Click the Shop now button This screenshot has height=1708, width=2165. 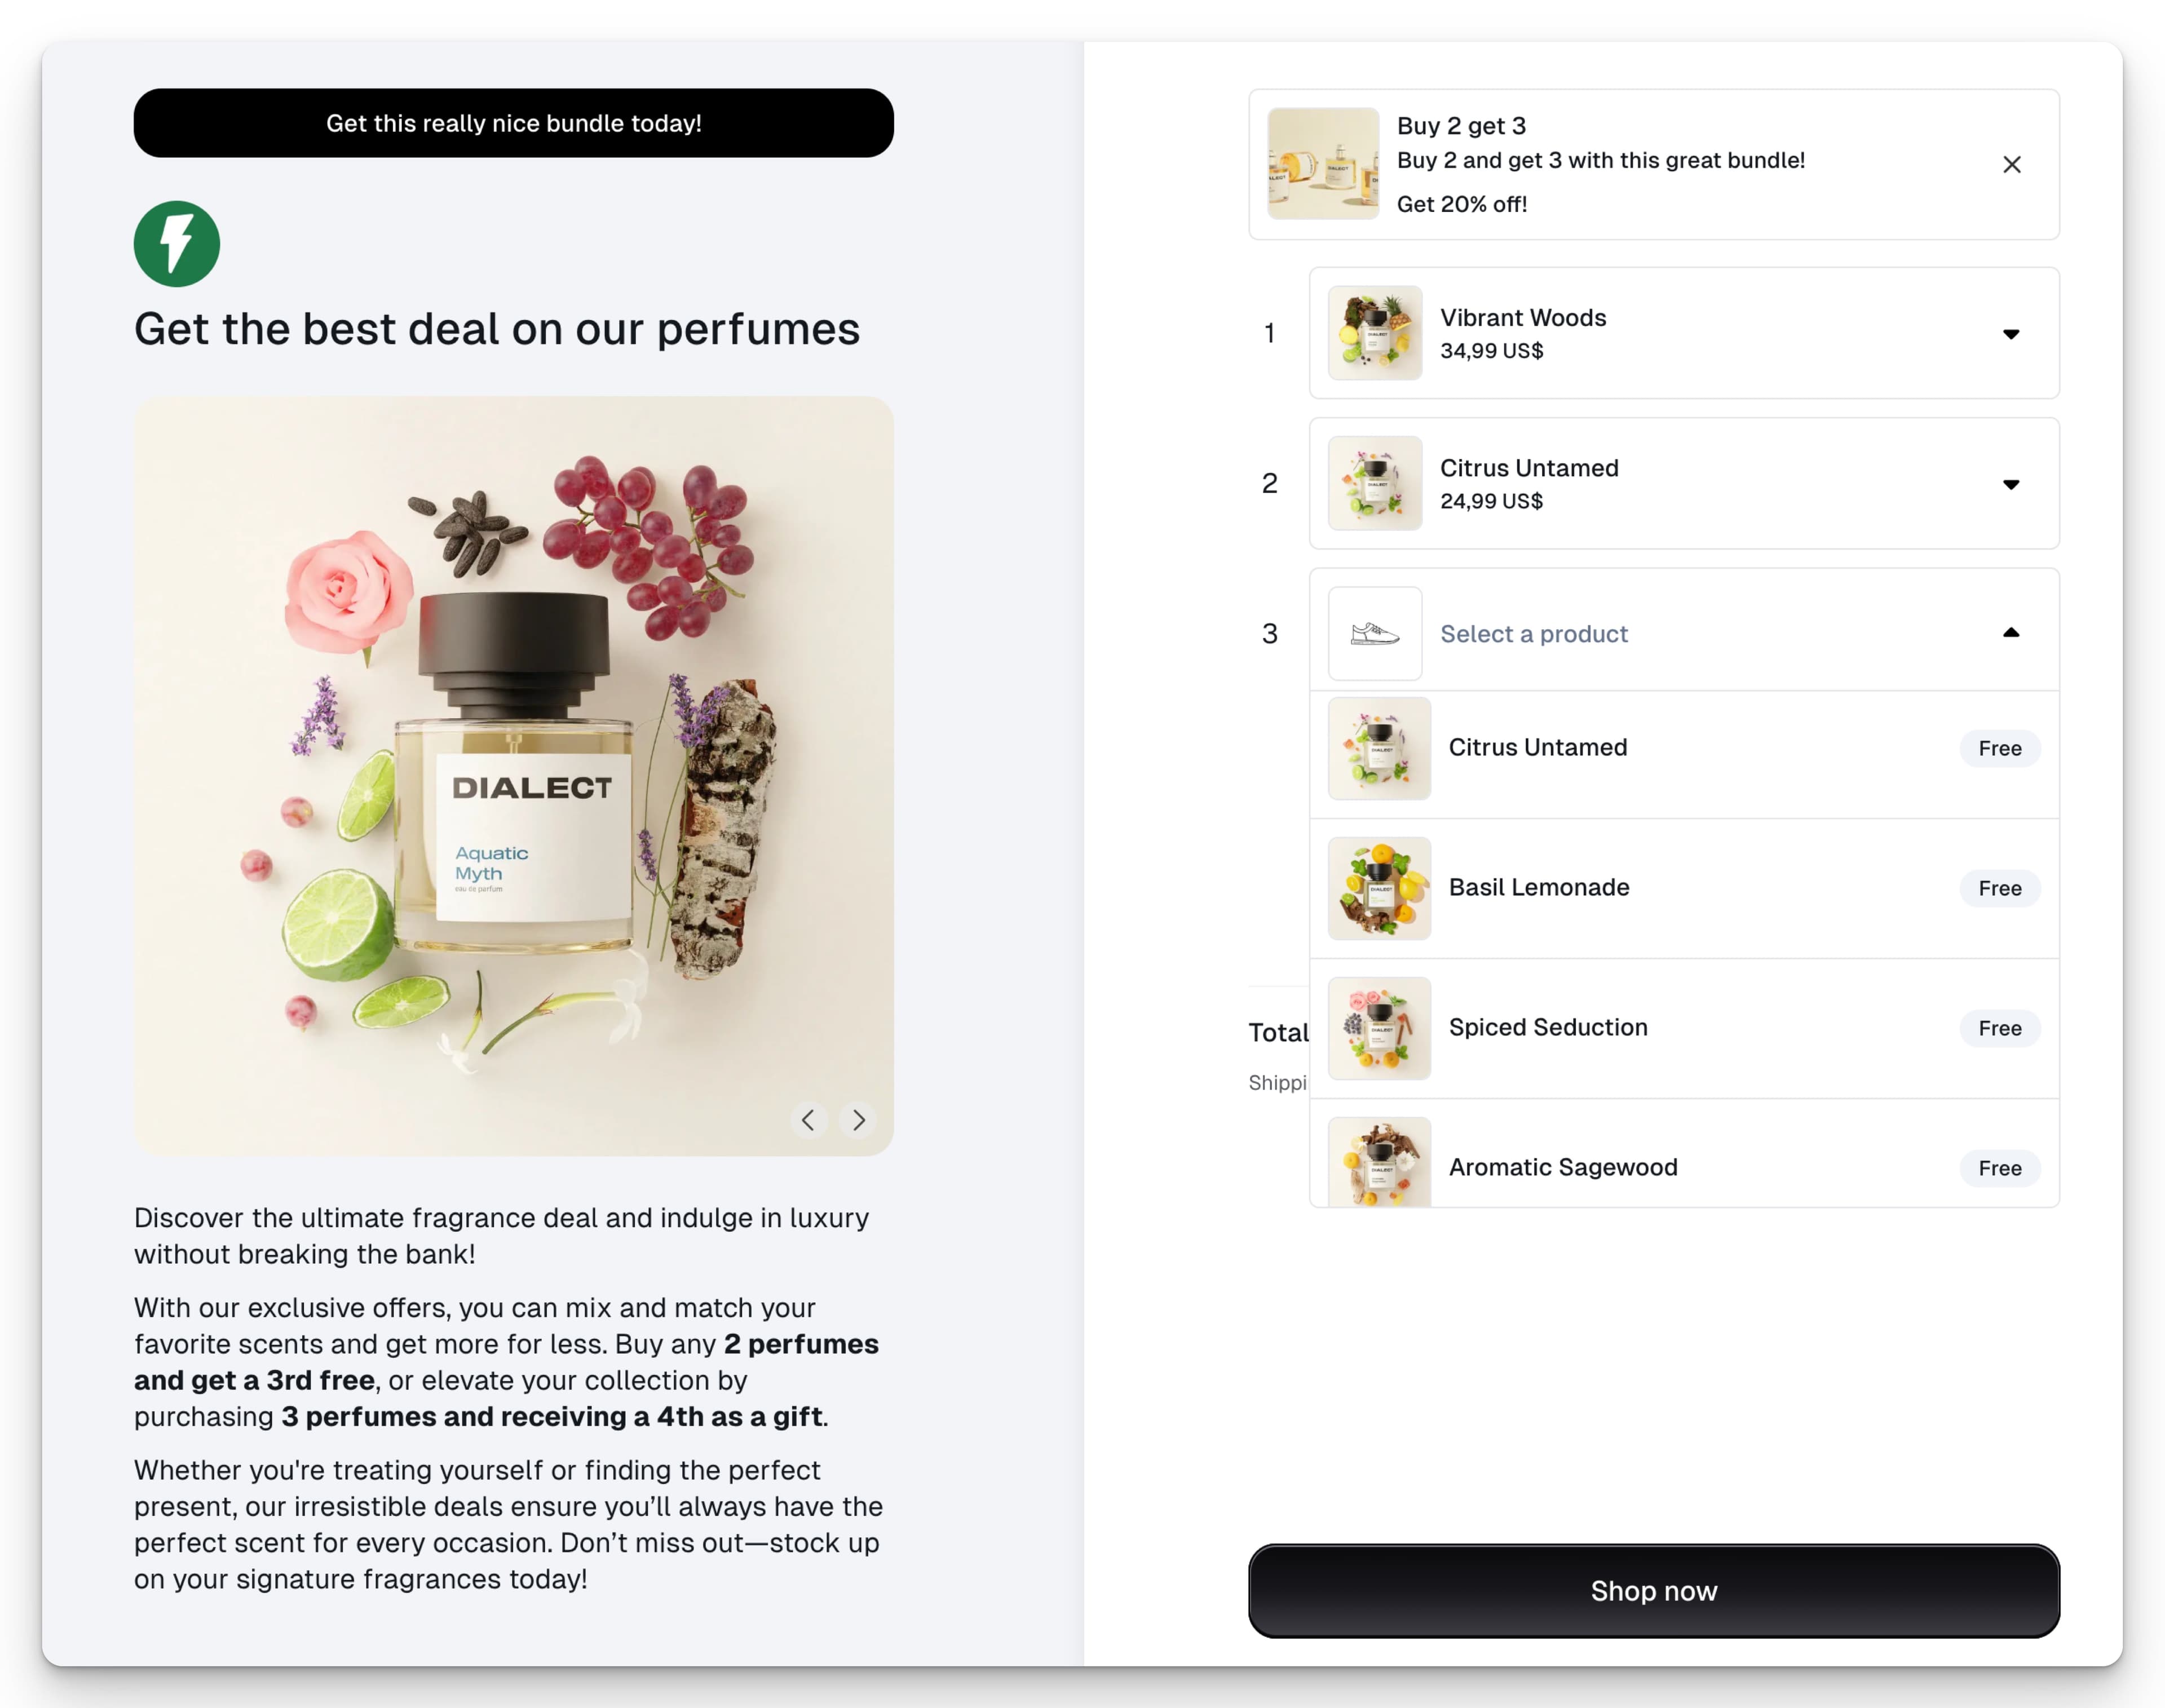pyautogui.click(x=1654, y=1591)
